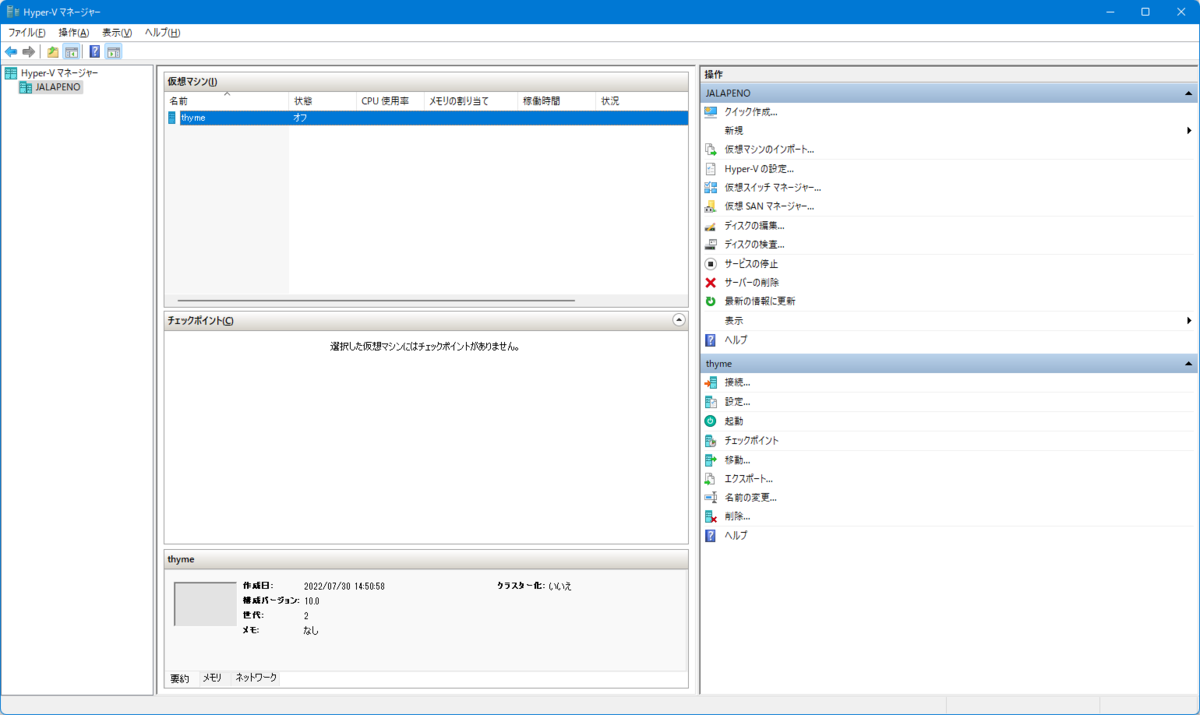Click the green 起動 power icon

point(711,421)
